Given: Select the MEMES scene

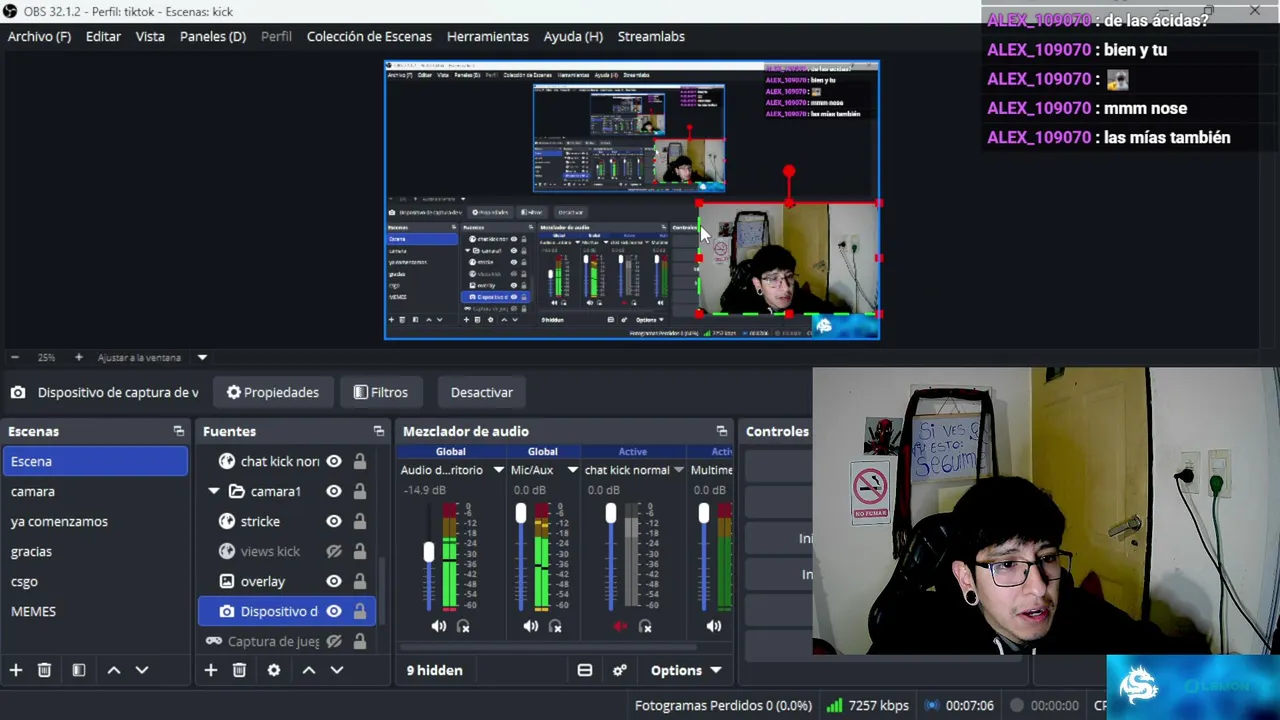Looking at the screenshot, I should (x=95, y=611).
